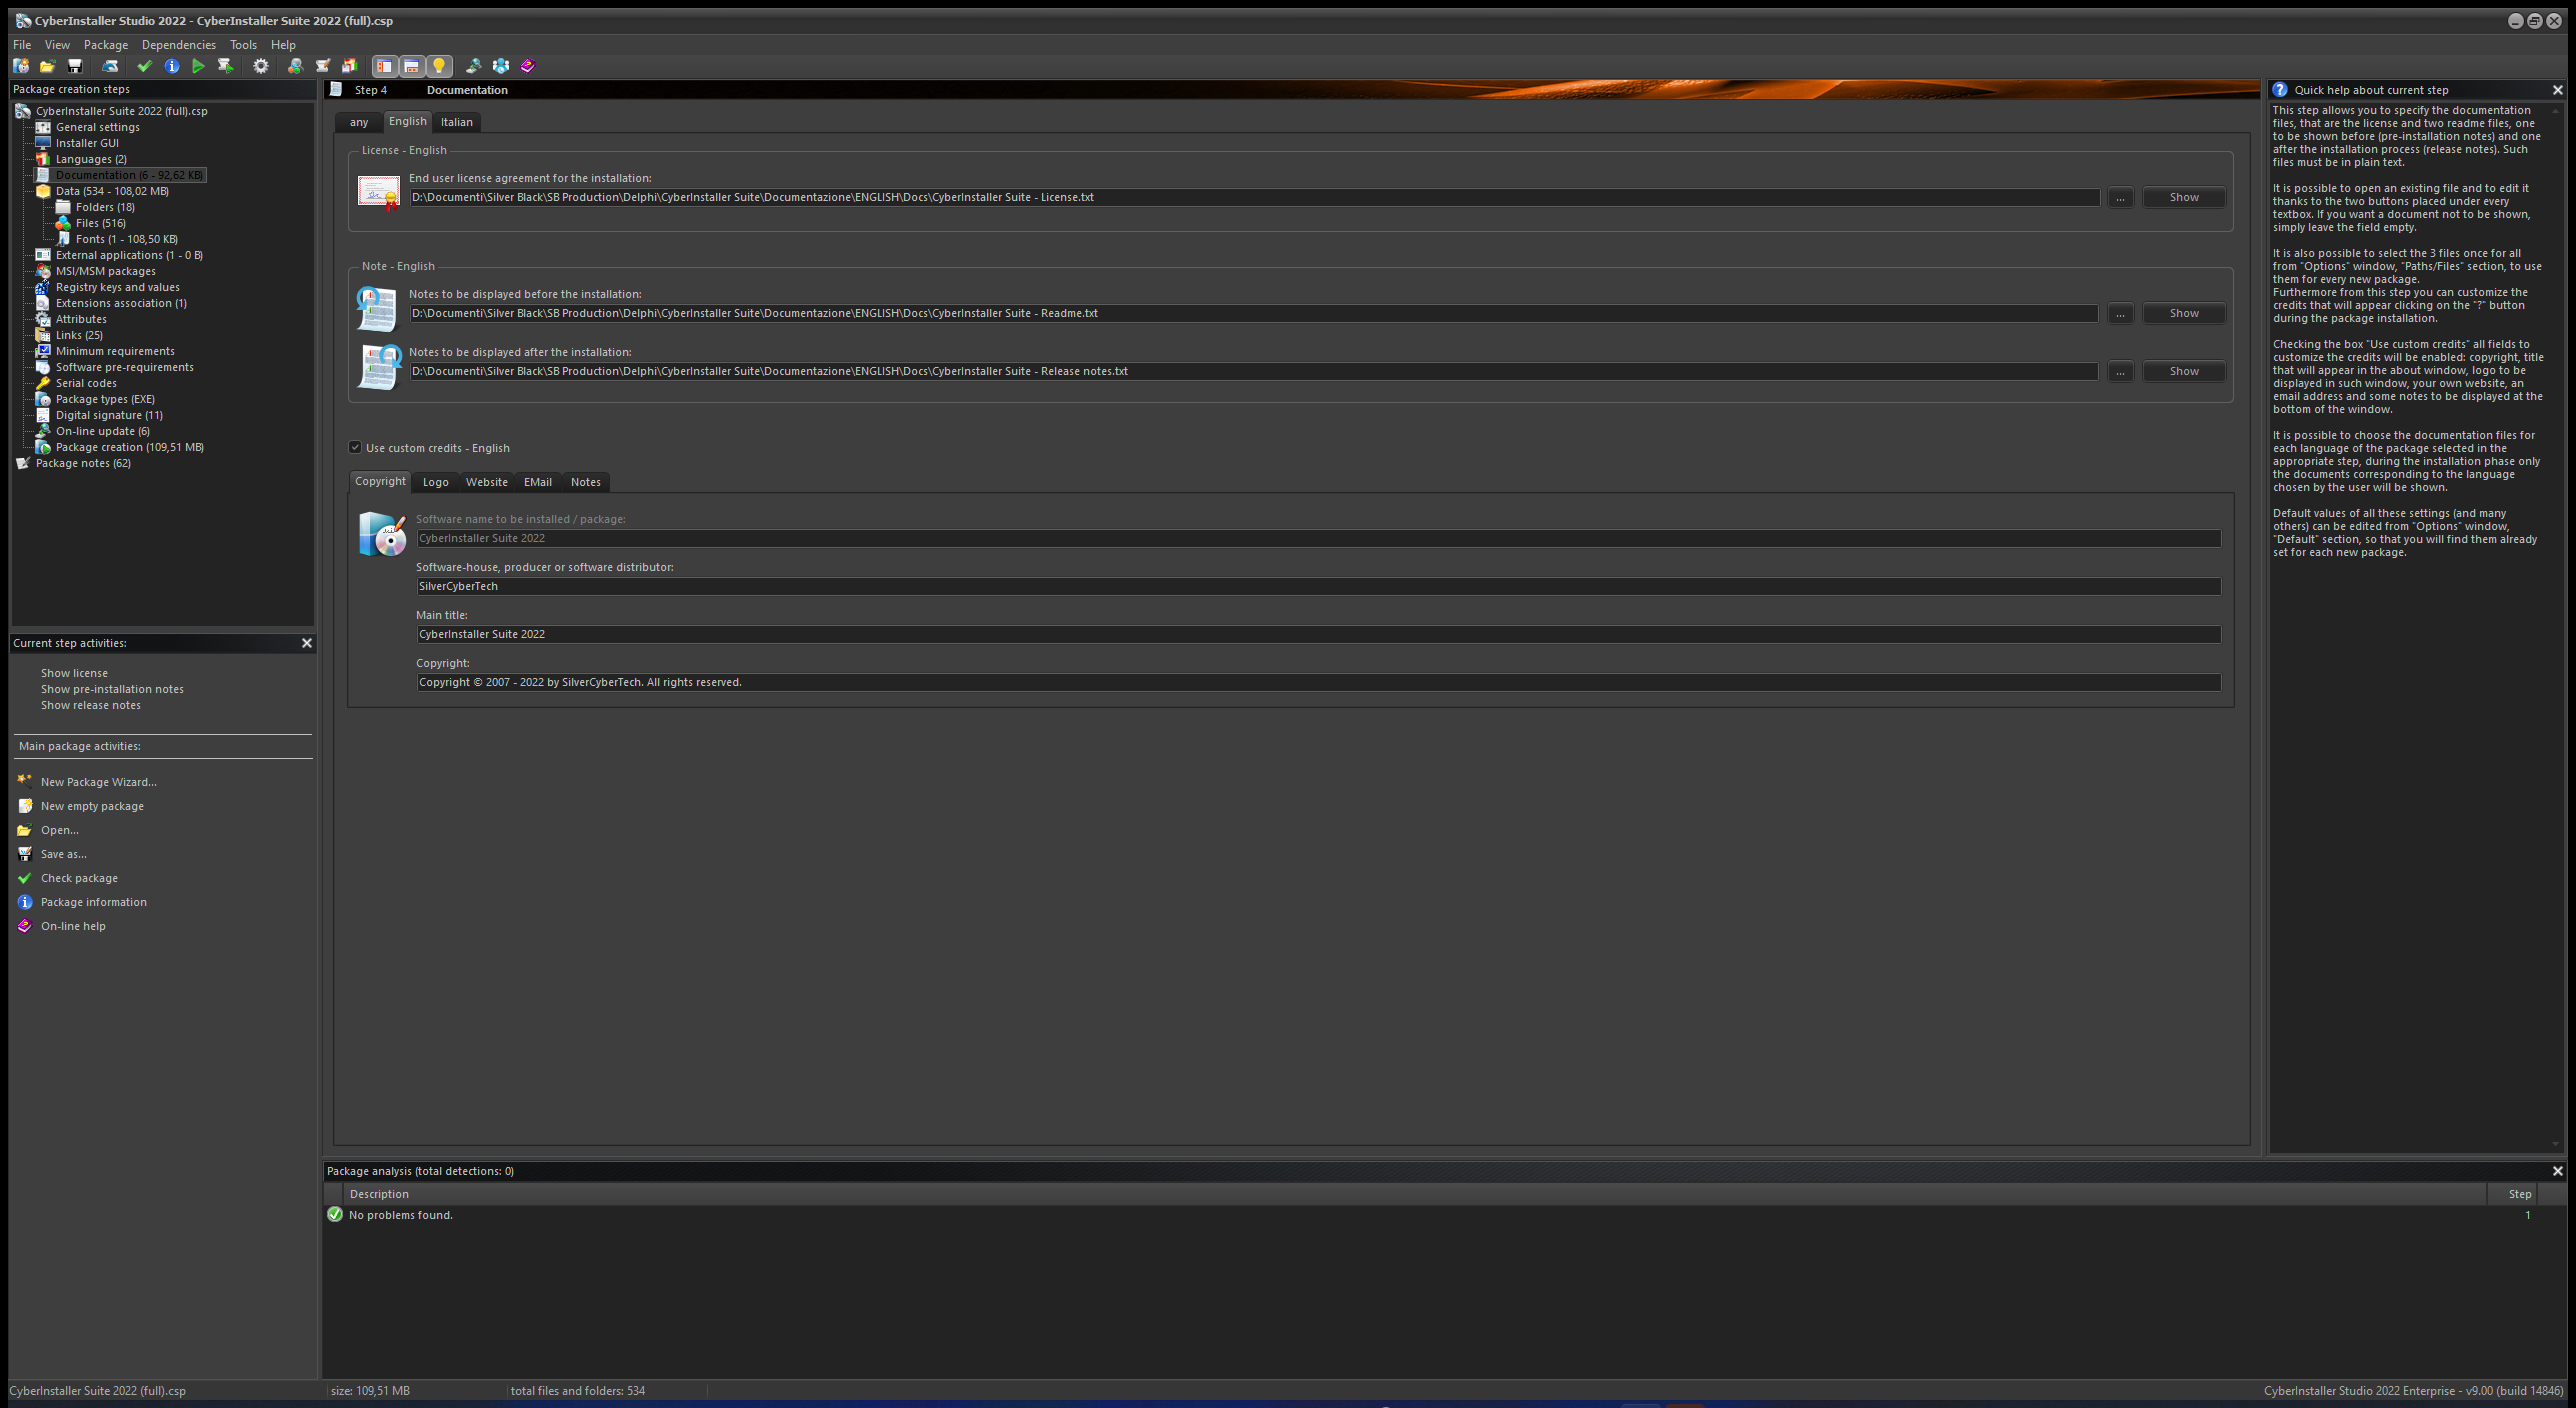
Task: Select Package notes (62) tree item
Action: click(x=83, y=463)
